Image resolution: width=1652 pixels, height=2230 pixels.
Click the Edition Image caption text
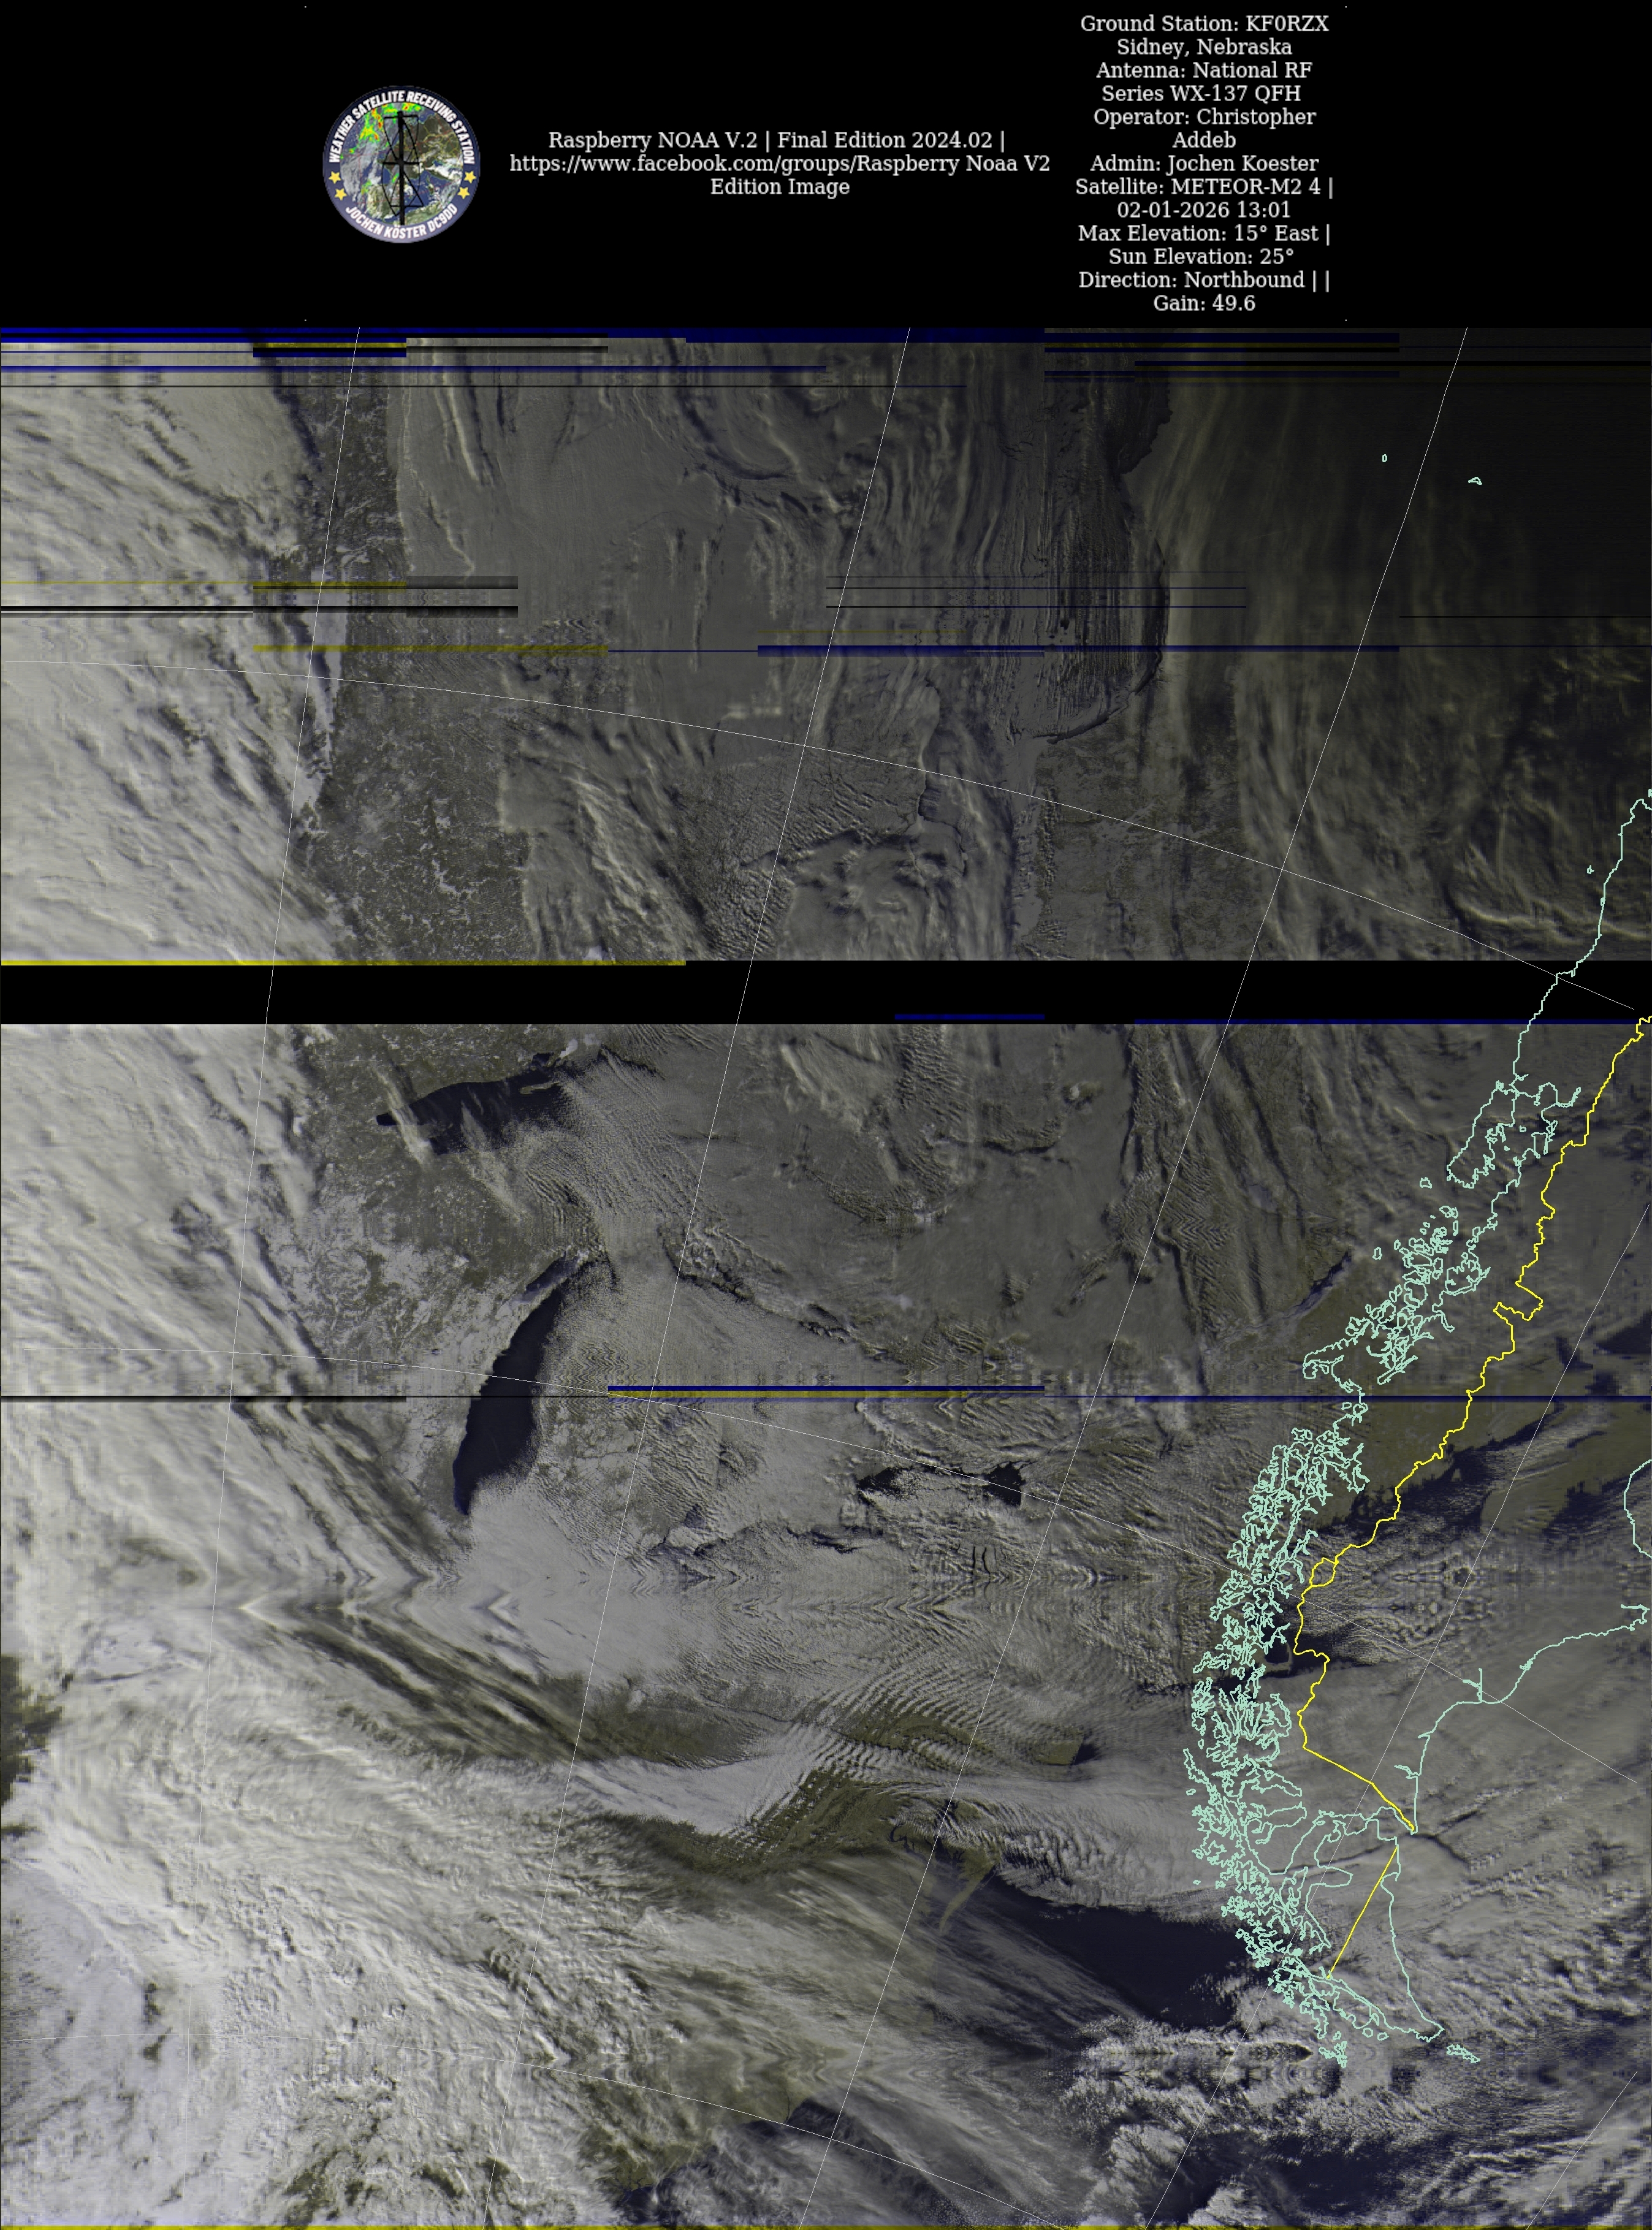779,187
